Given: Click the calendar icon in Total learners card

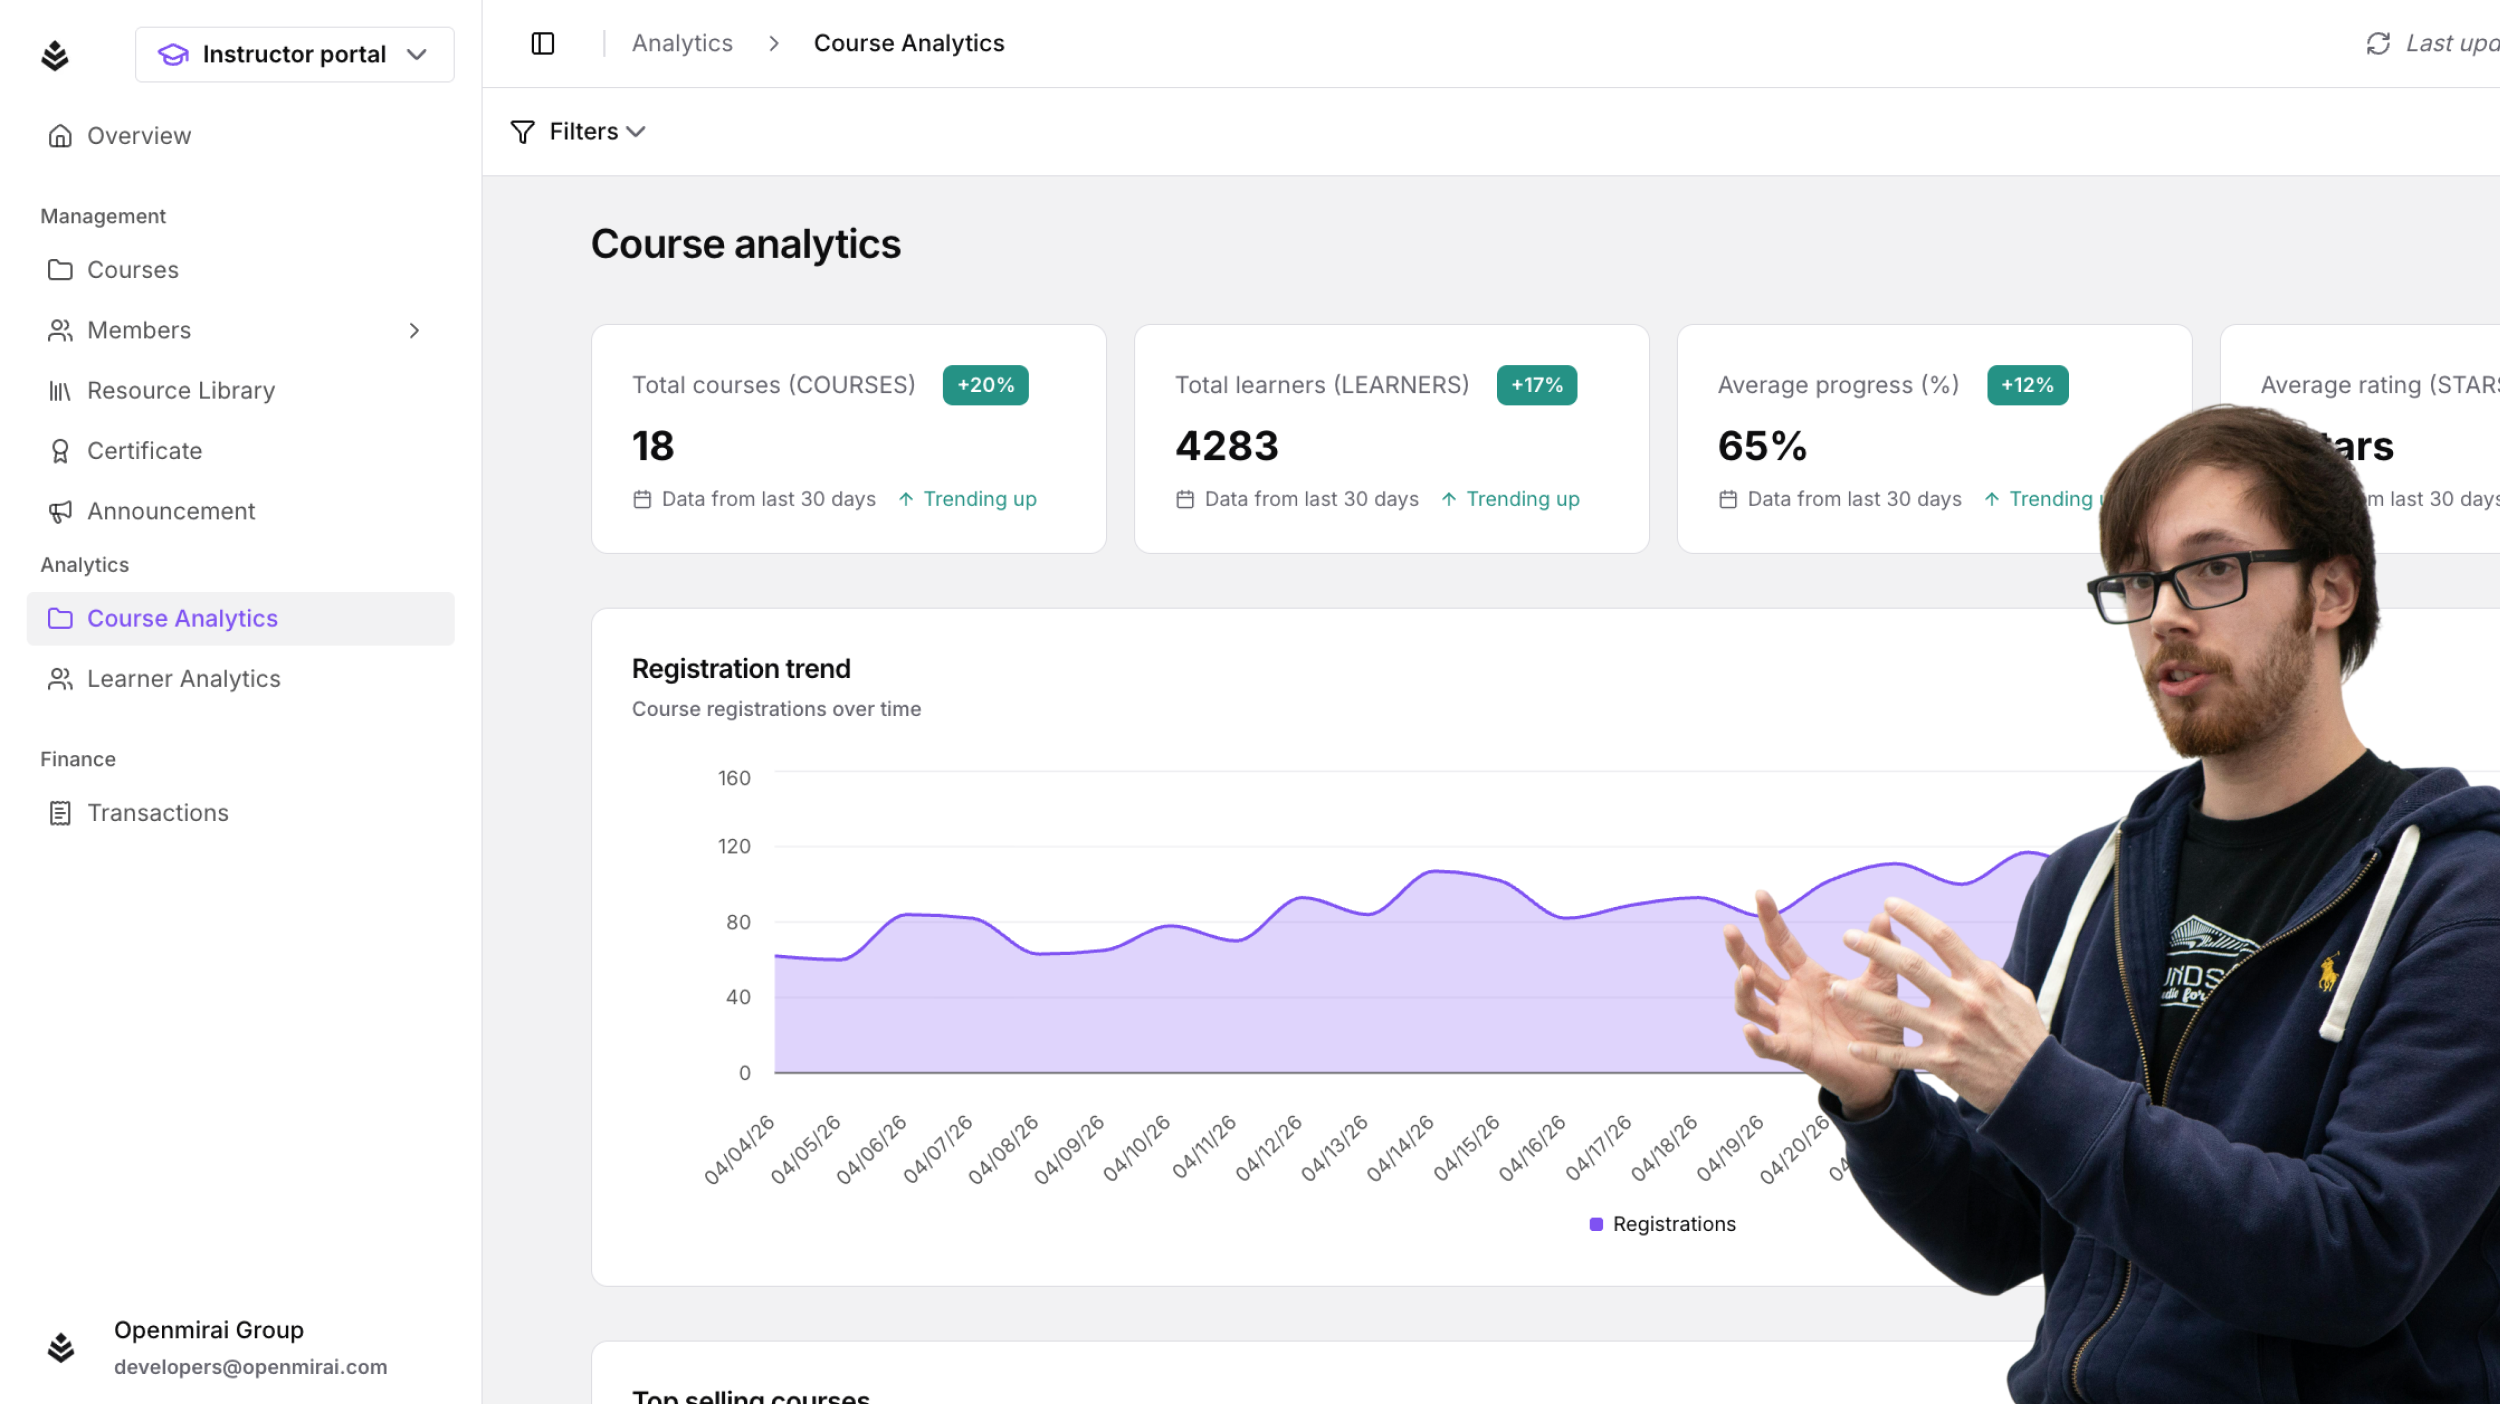Looking at the screenshot, I should 1185,499.
